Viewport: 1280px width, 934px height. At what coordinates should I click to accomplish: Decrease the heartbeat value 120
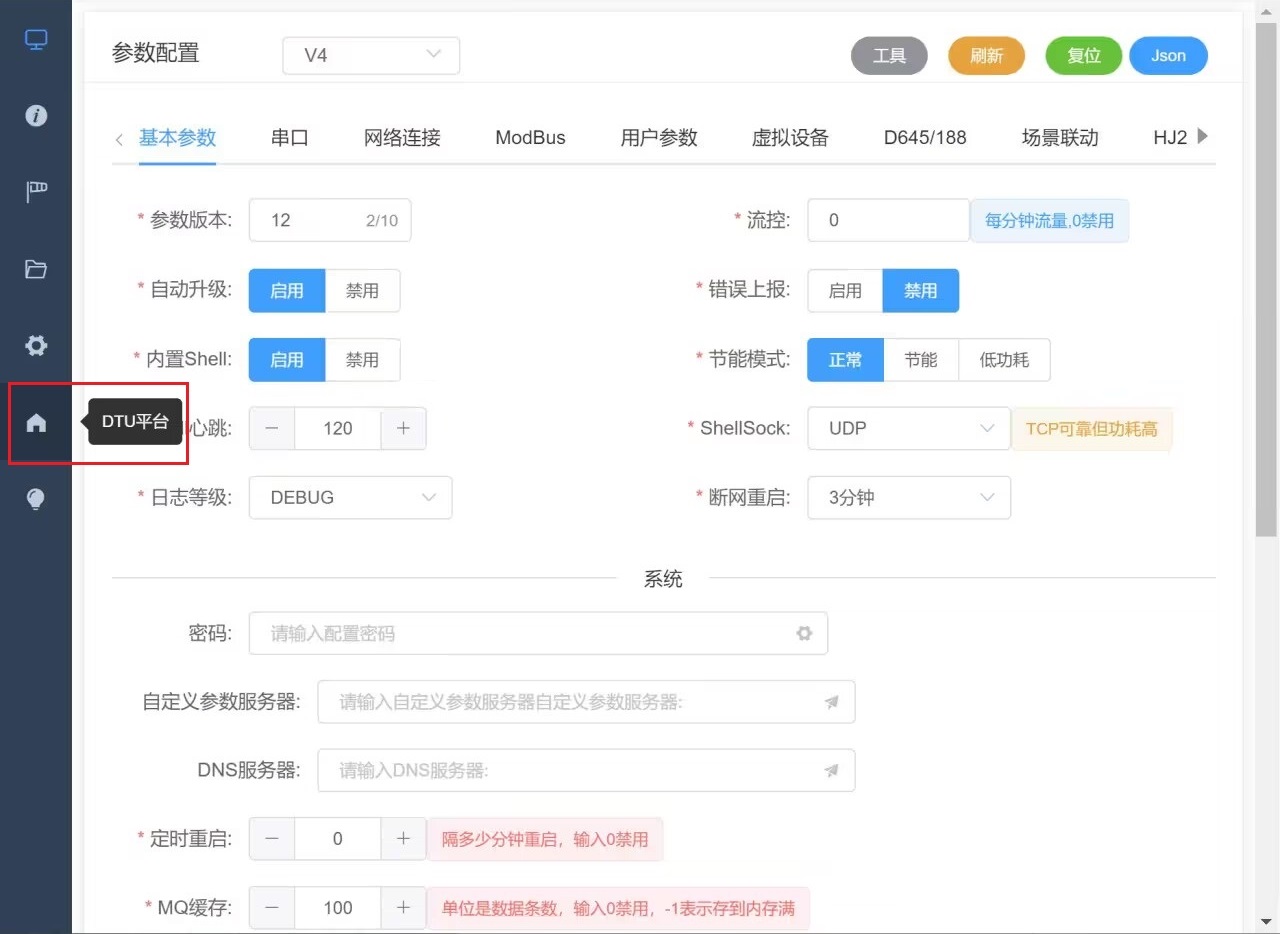[272, 428]
